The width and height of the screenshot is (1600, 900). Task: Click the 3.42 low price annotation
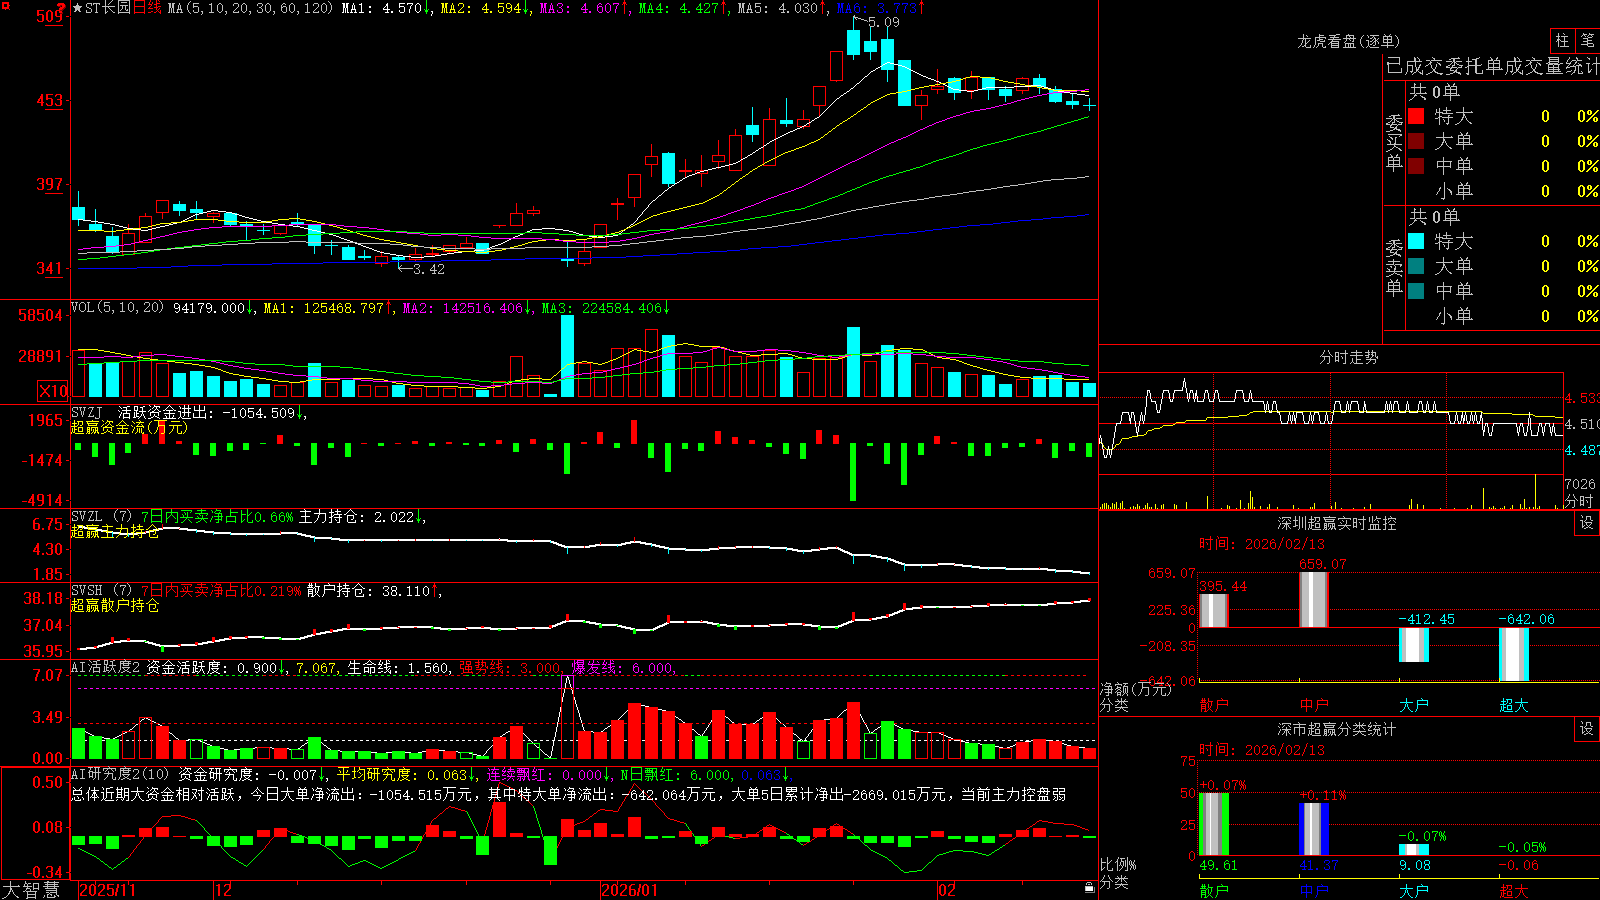coord(429,269)
